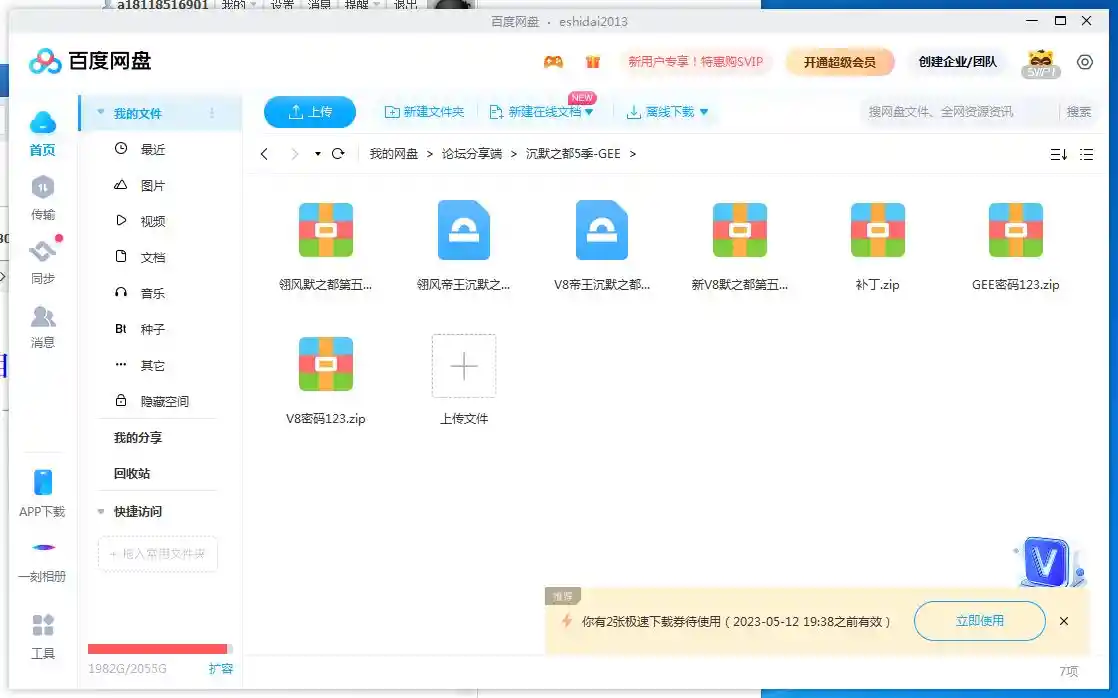Dismiss the download coupon banner
Image resolution: width=1118 pixels, height=698 pixels.
1064,621
